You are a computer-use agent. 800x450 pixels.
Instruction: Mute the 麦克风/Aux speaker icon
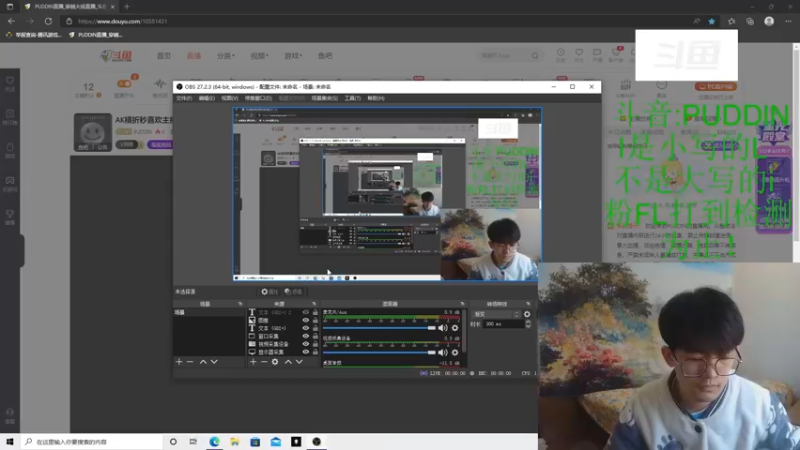pos(442,328)
